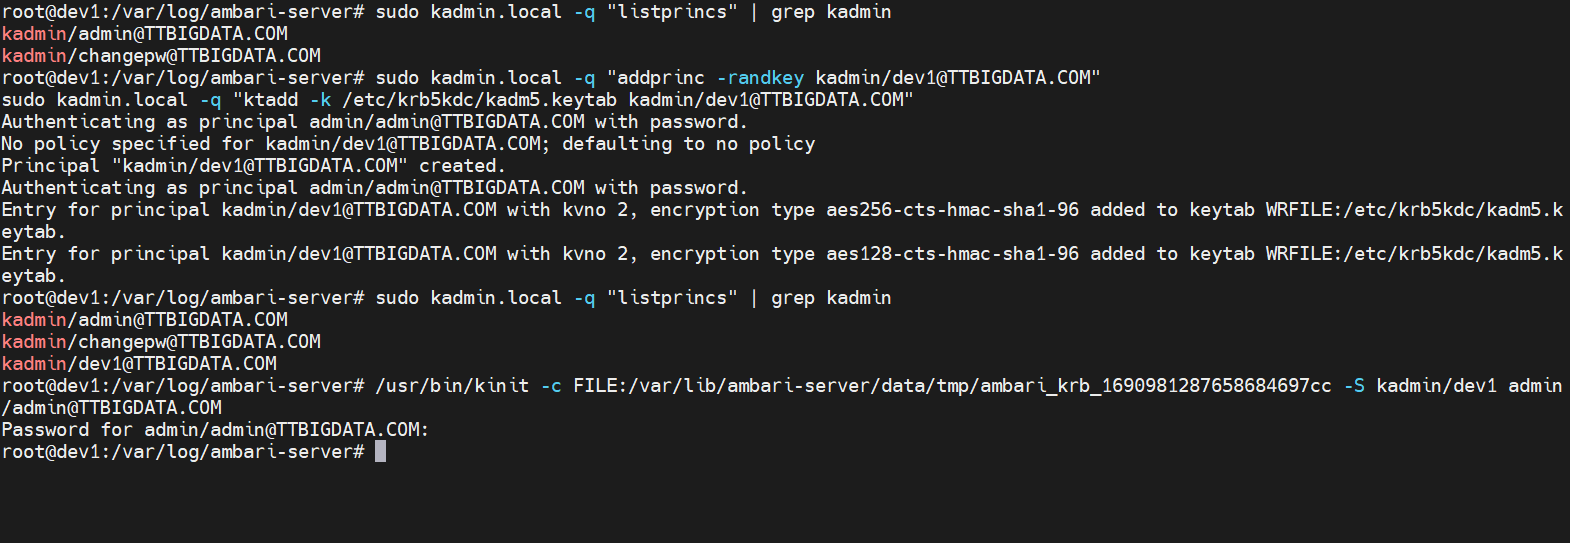The width and height of the screenshot is (1570, 543).
Task: Click the "-randkey" option text
Action: (760, 78)
